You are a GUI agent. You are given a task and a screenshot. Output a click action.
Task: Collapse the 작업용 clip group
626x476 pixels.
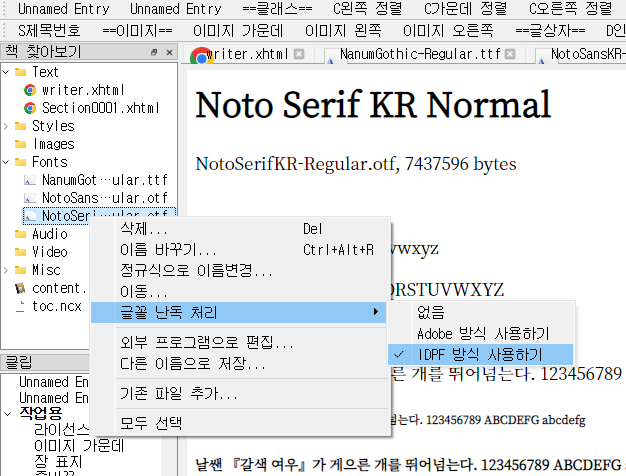(x=8, y=414)
